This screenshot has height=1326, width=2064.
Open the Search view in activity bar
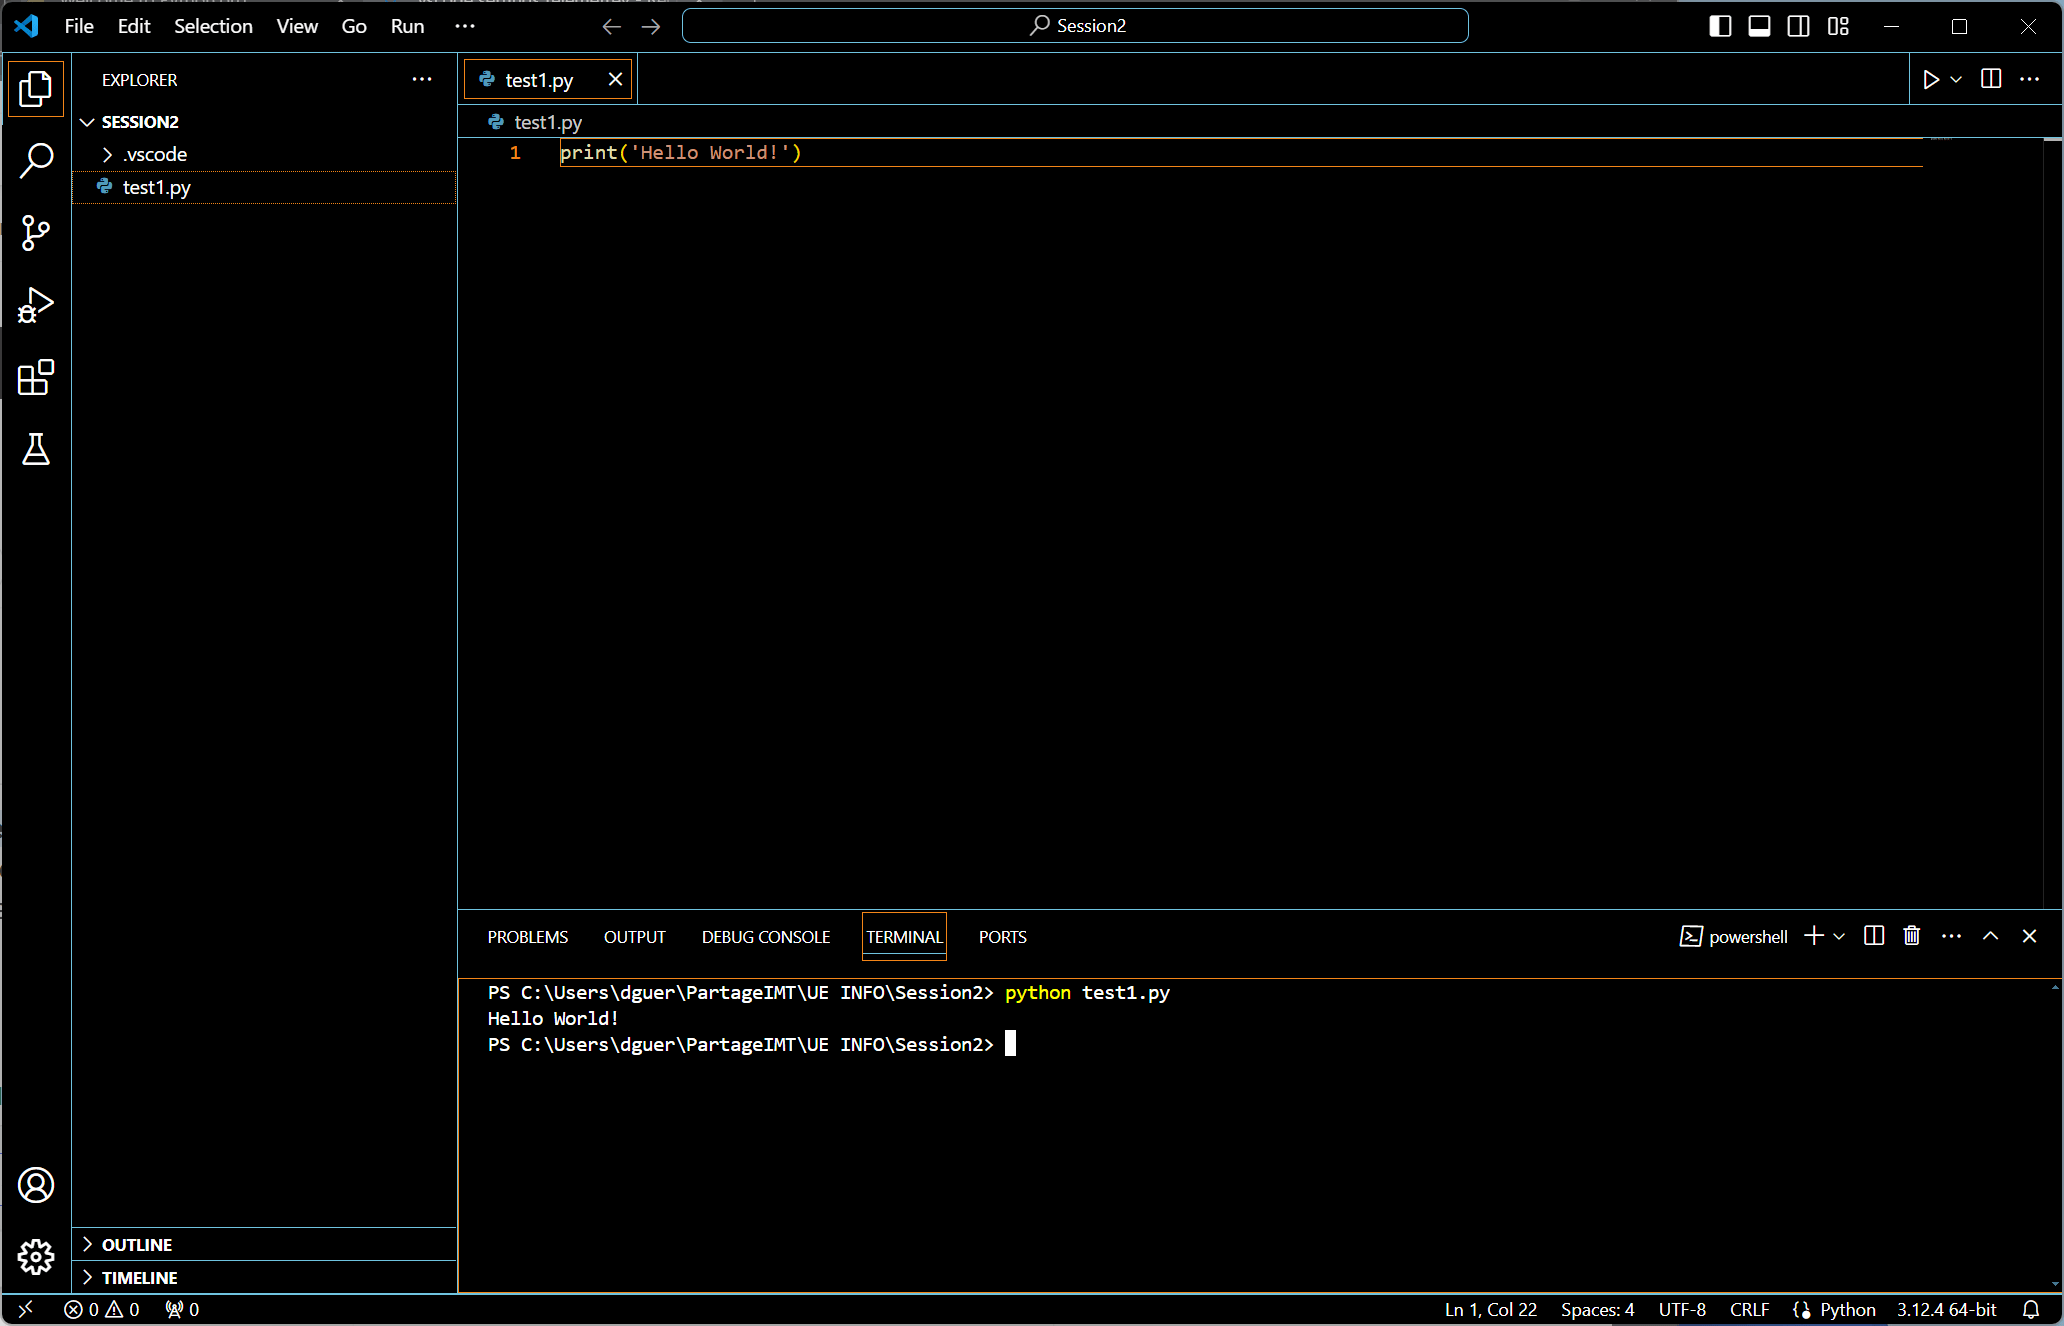pyautogui.click(x=36, y=160)
